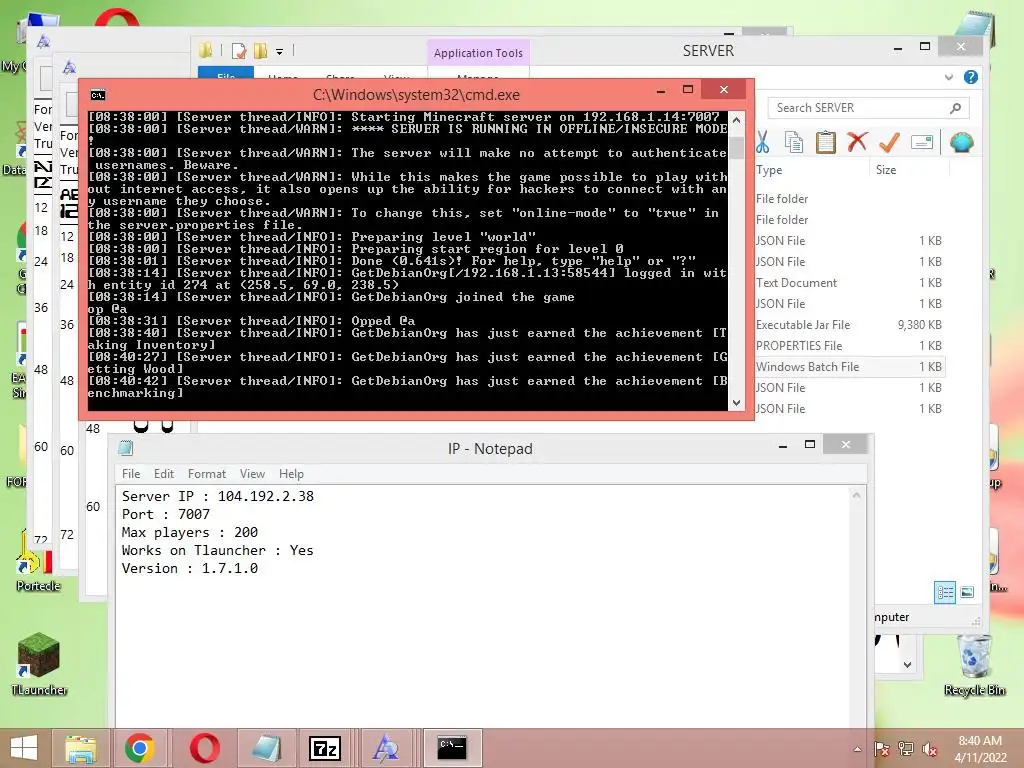Click red X Delete icon in SERVER toolbar
The width and height of the screenshot is (1024, 768).
[x=857, y=142]
